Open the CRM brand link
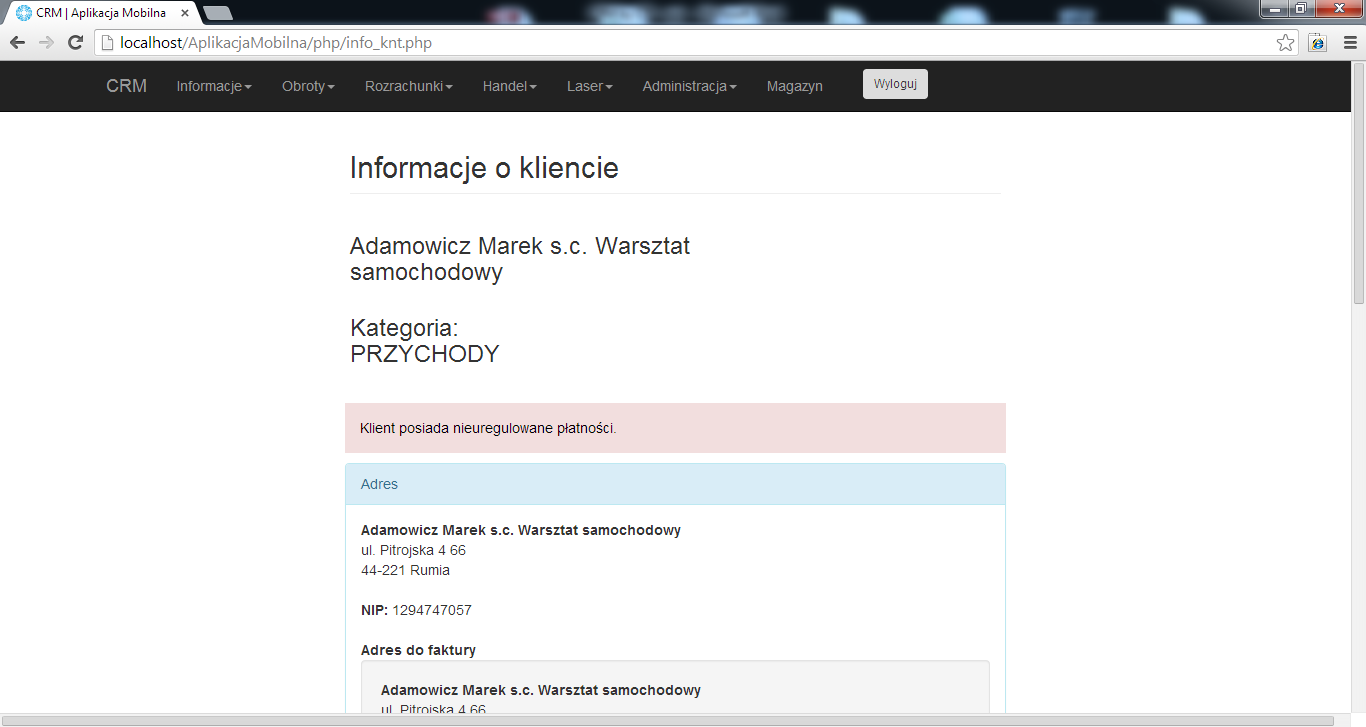This screenshot has width=1366, height=727. point(127,86)
